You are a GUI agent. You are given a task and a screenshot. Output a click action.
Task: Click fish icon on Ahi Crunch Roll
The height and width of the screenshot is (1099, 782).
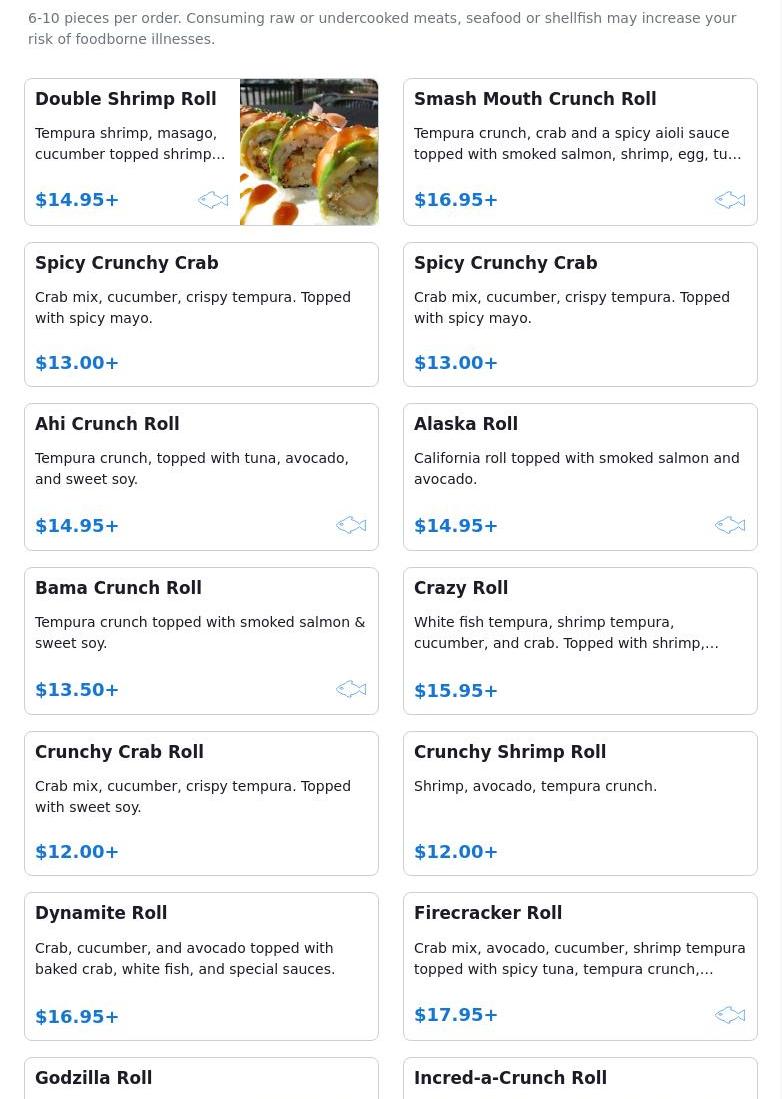[351, 525]
